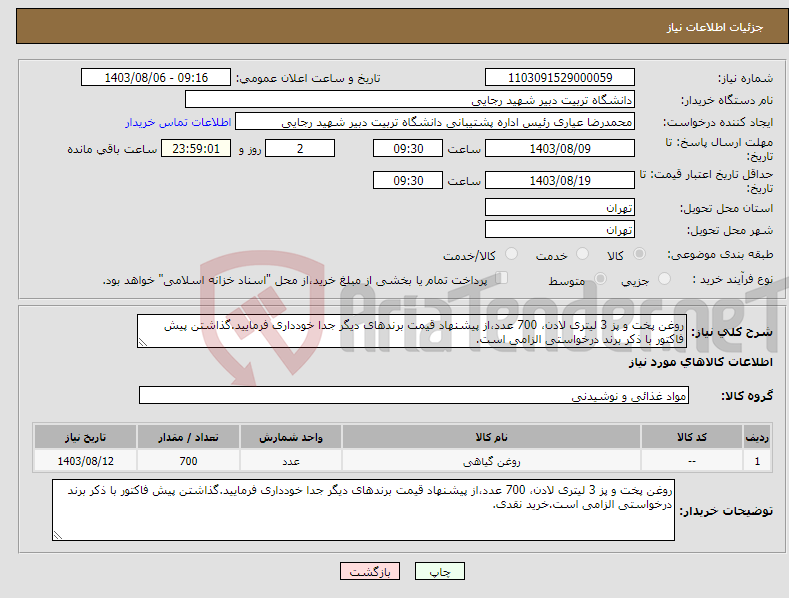Click the اطلاعات کالاهای مورد نیاز heading
Screen dimensions: 789x598
(700, 362)
